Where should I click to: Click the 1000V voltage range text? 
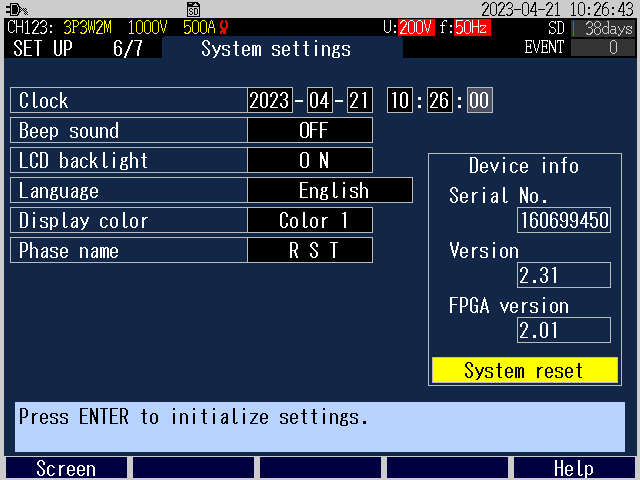click(147, 28)
